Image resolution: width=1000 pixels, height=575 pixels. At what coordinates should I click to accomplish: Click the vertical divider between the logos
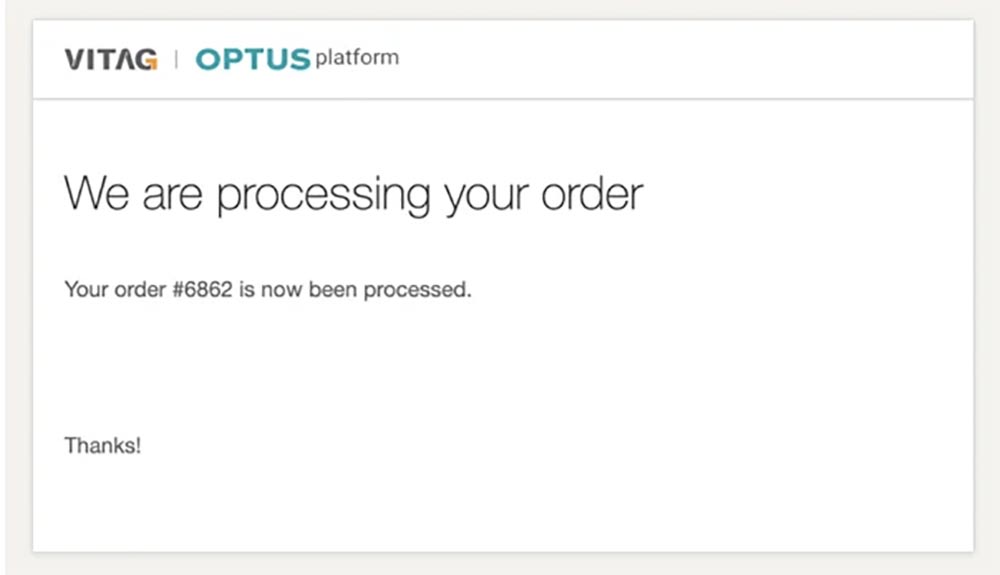point(176,60)
